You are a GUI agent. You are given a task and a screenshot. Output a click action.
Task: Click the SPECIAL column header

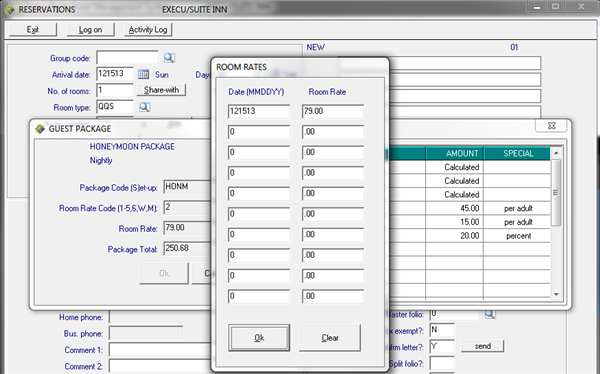[x=517, y=154]
